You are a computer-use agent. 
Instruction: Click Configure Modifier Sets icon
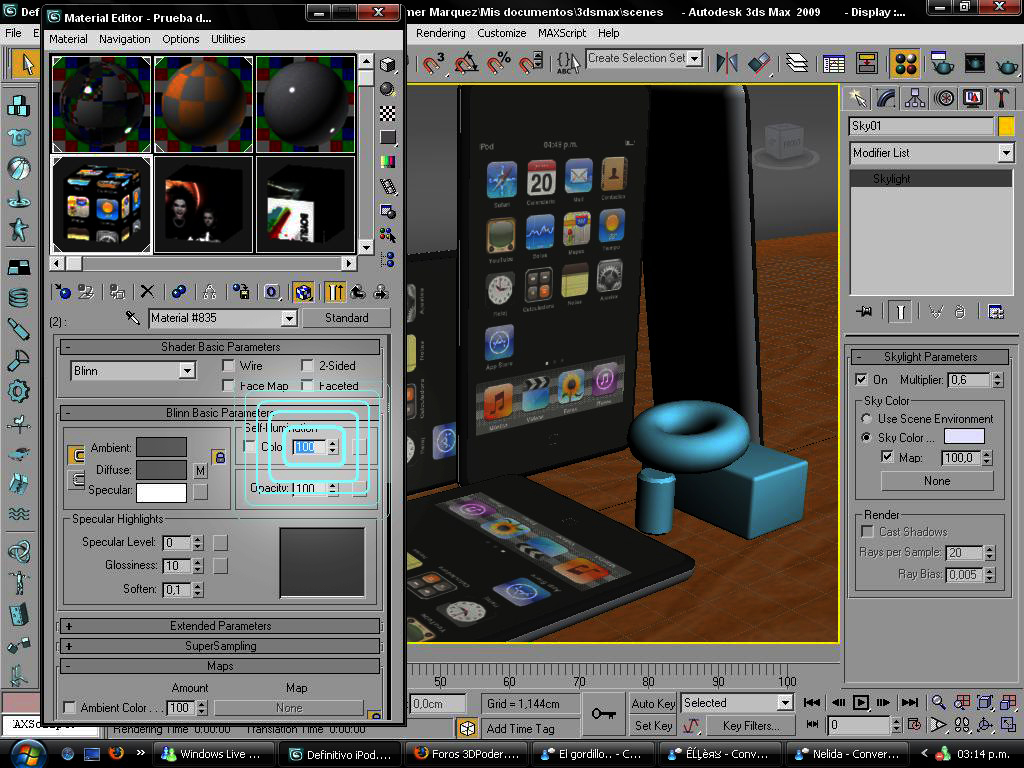[996, 312]
